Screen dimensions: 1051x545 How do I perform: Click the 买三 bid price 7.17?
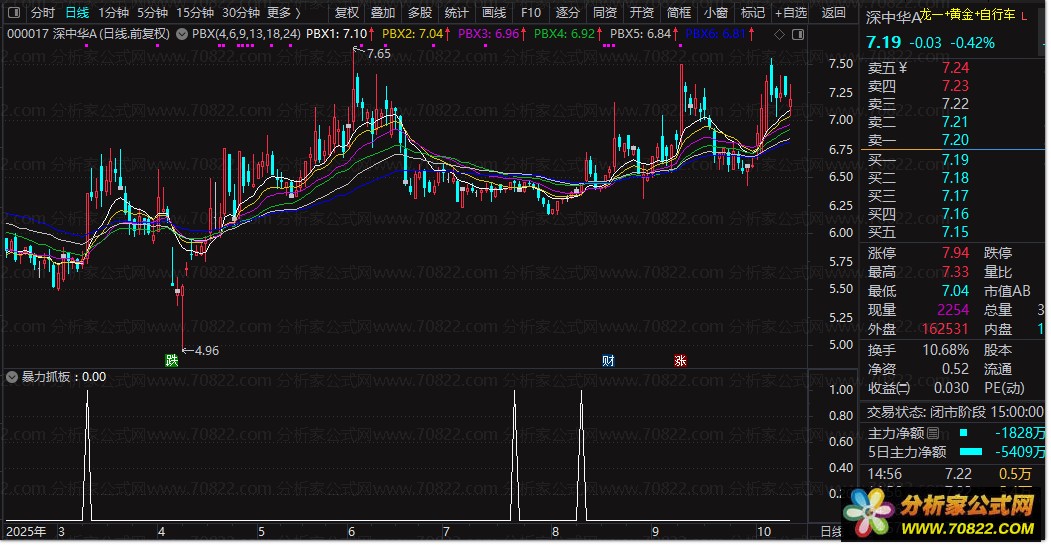click(x=955, y=196)
